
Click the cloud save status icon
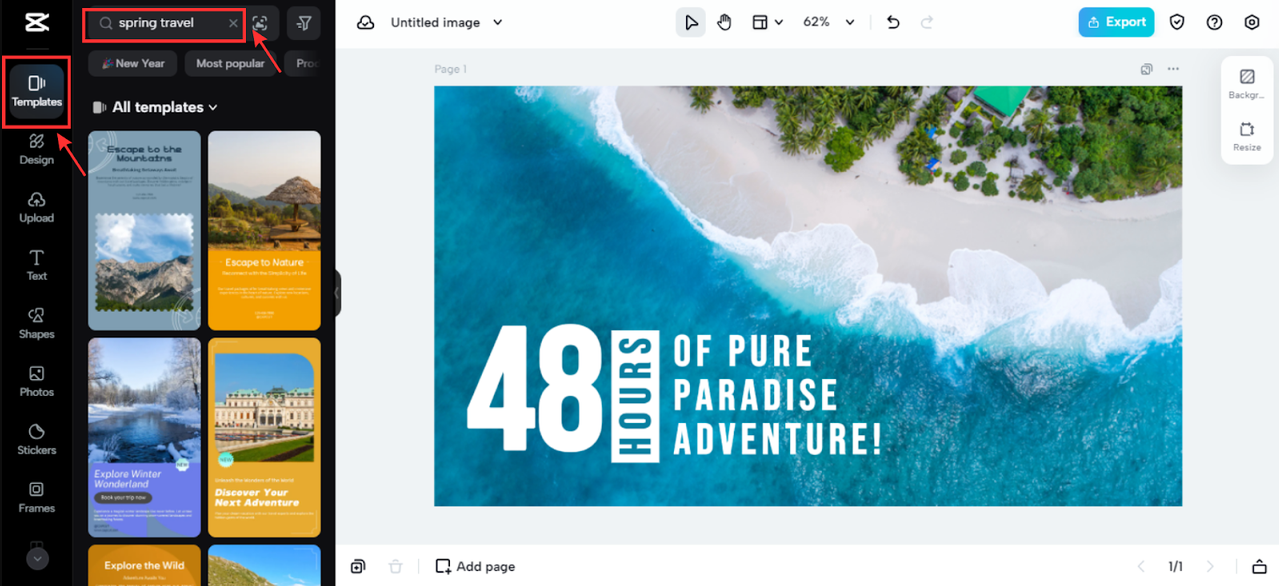366,22
